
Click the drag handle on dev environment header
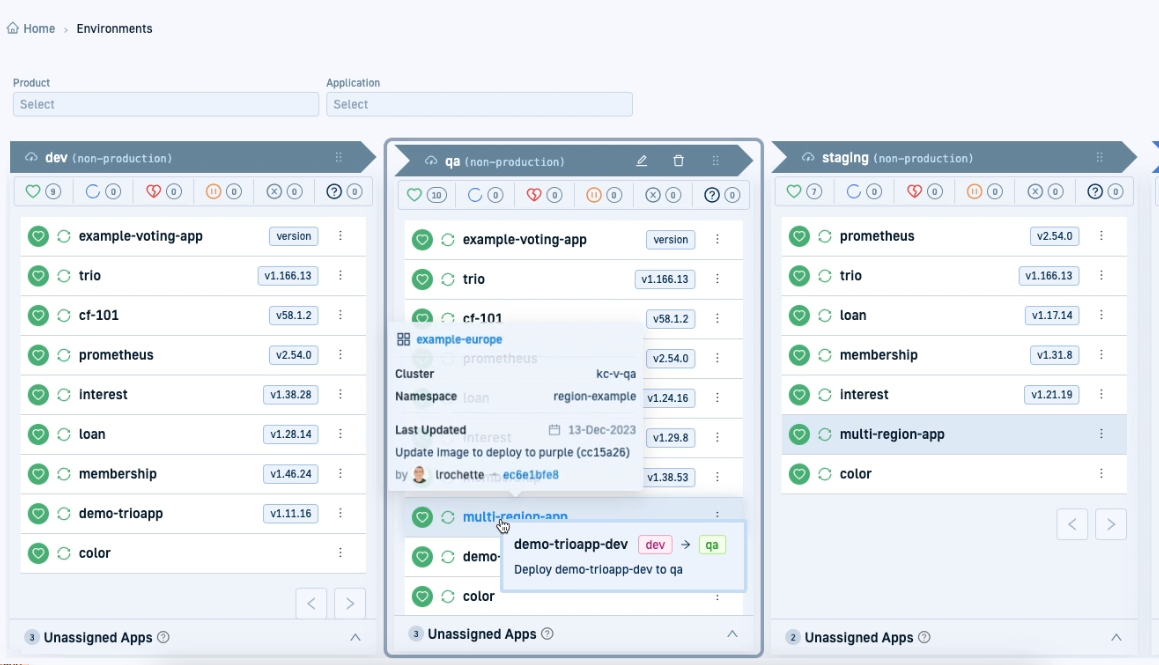coord(338,158)
